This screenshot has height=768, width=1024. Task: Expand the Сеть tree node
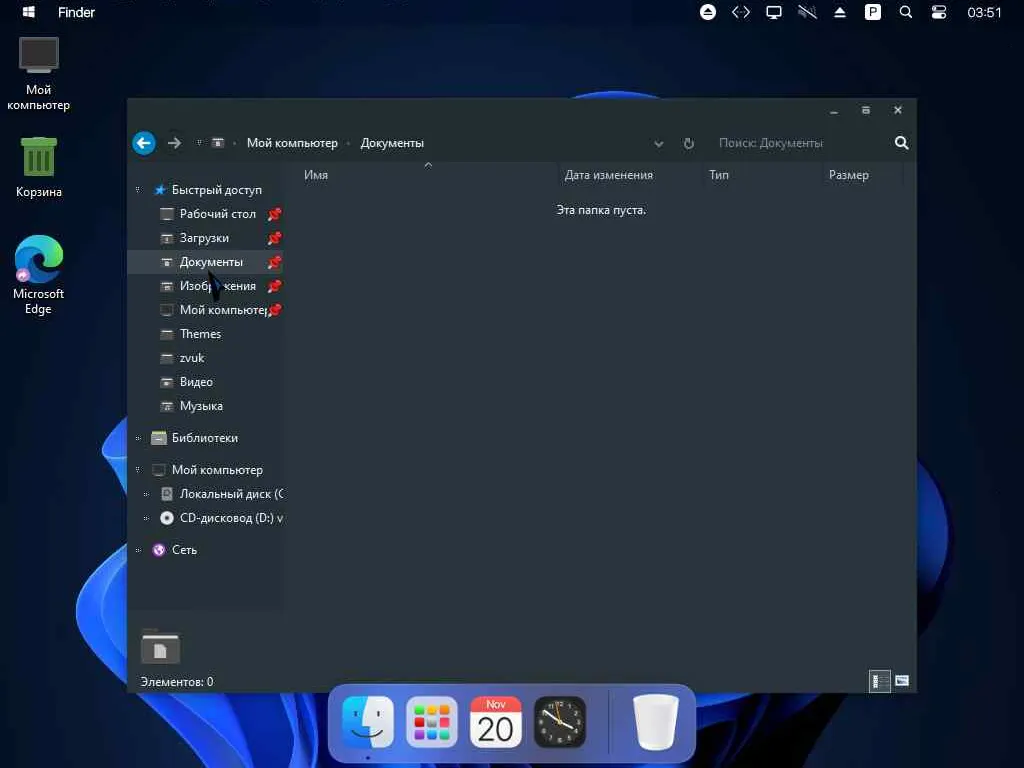pos(138,551)
